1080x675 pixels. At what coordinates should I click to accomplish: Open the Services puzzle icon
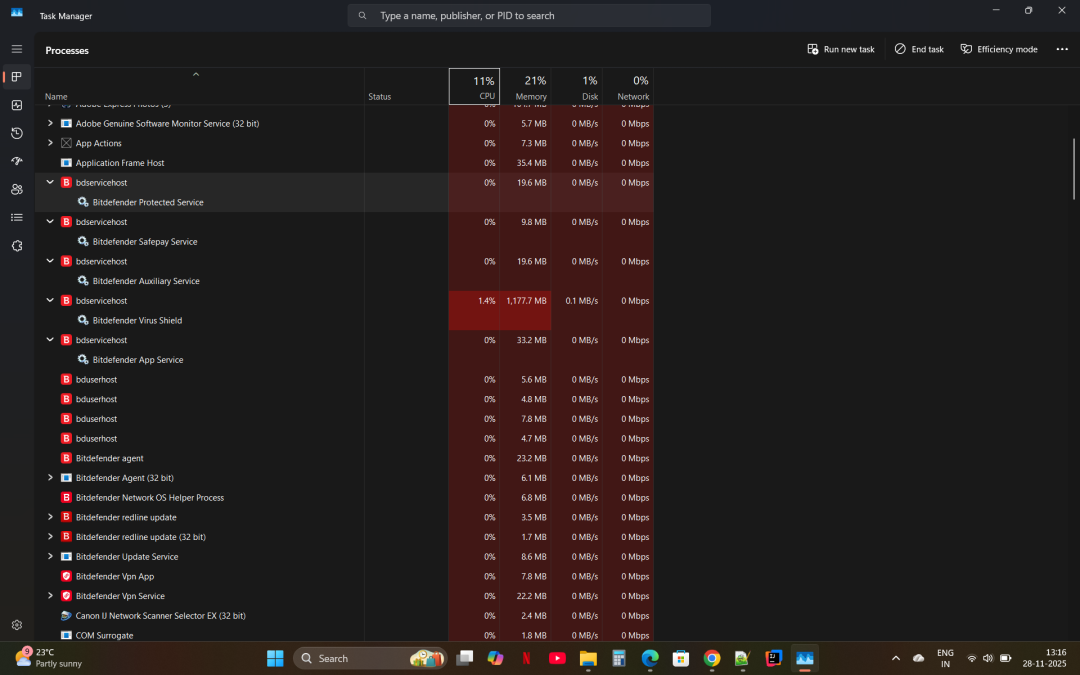tap(17, 246)
